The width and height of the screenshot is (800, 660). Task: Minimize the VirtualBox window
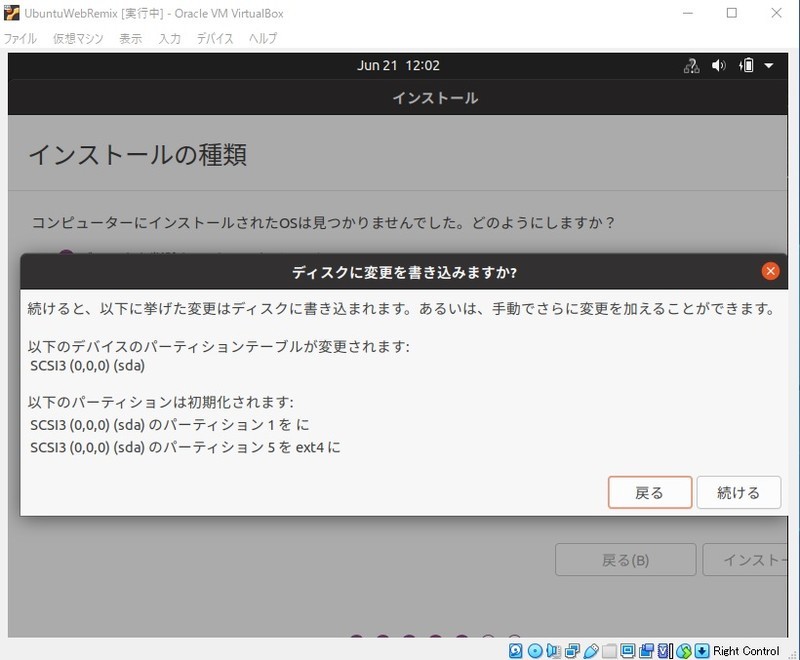click(x=688, y=13)
